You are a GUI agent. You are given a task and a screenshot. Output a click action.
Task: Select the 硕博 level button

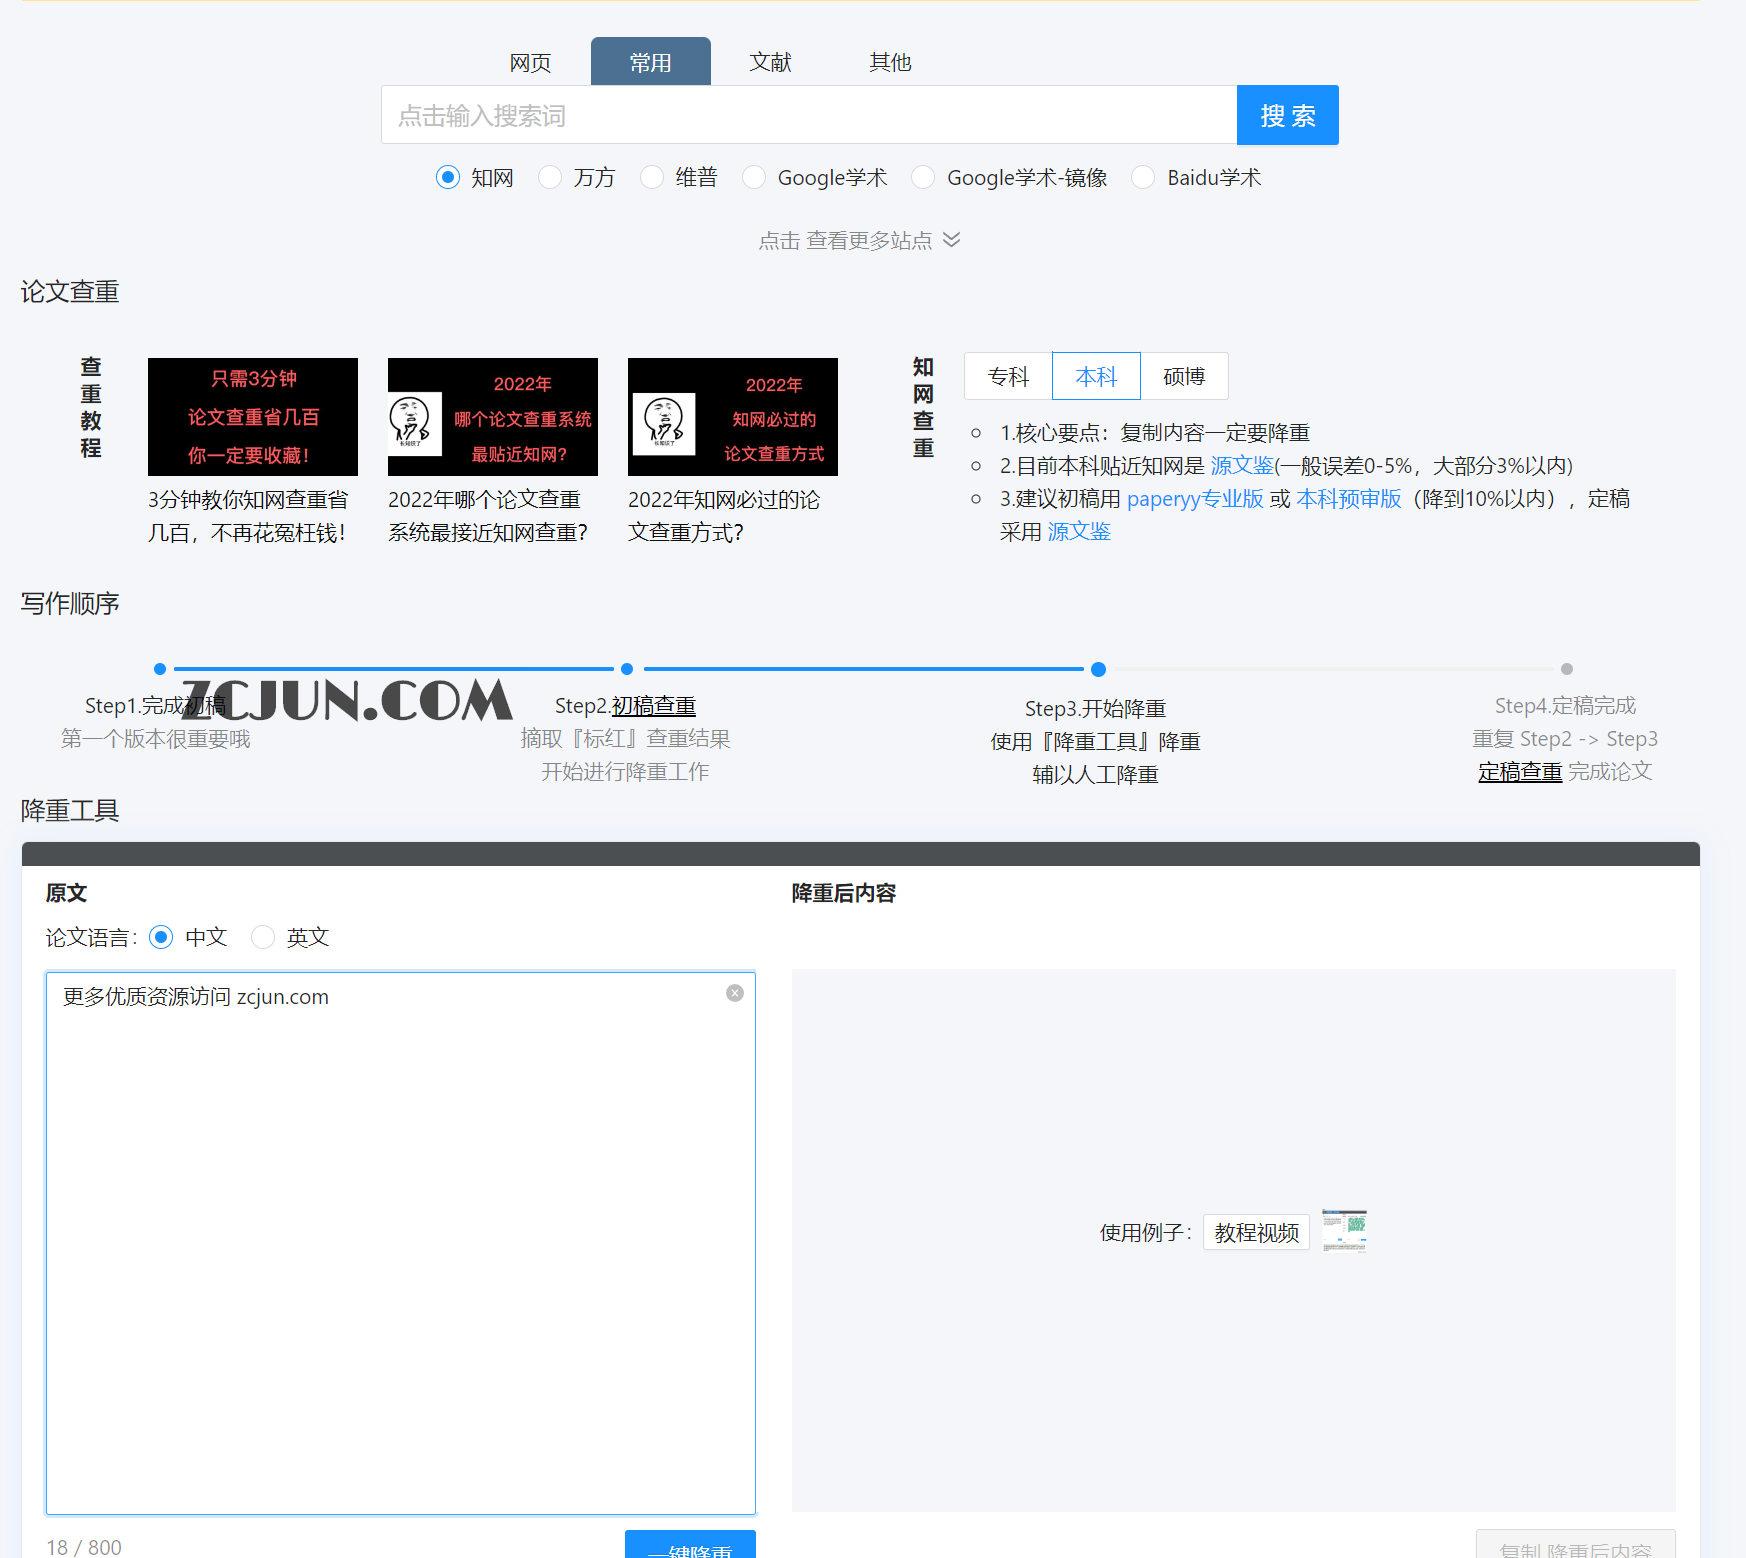(1184, 376)
